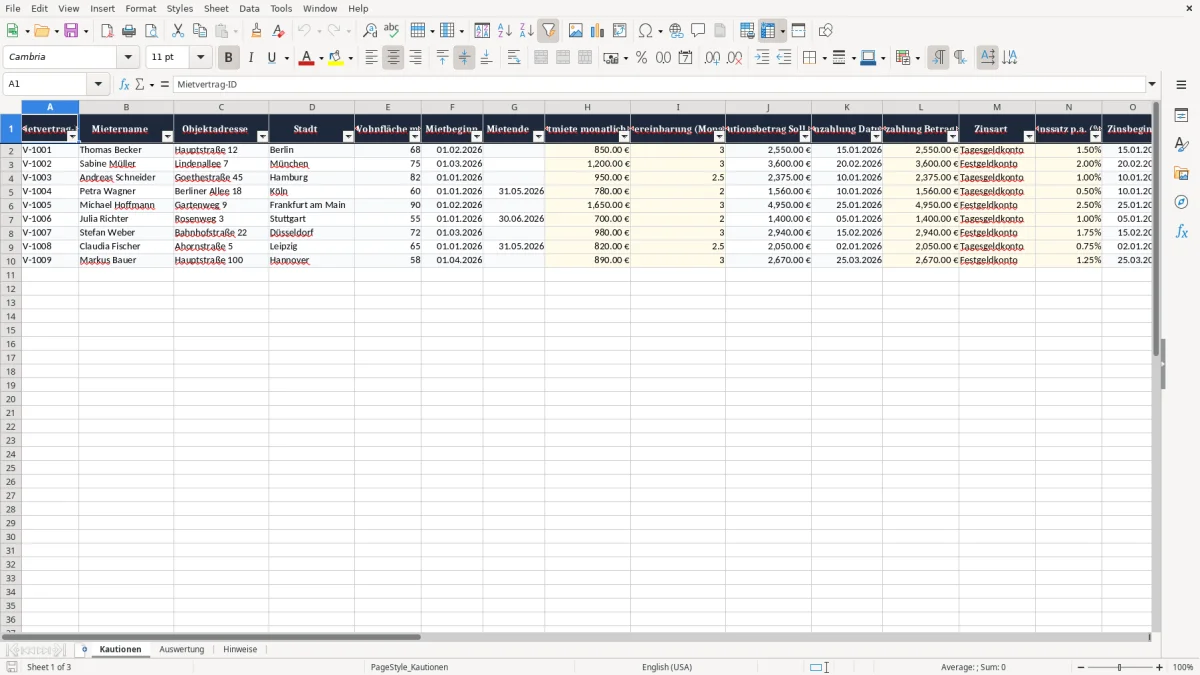
Task: Open the Tools menu
Action: coord(281,8)
